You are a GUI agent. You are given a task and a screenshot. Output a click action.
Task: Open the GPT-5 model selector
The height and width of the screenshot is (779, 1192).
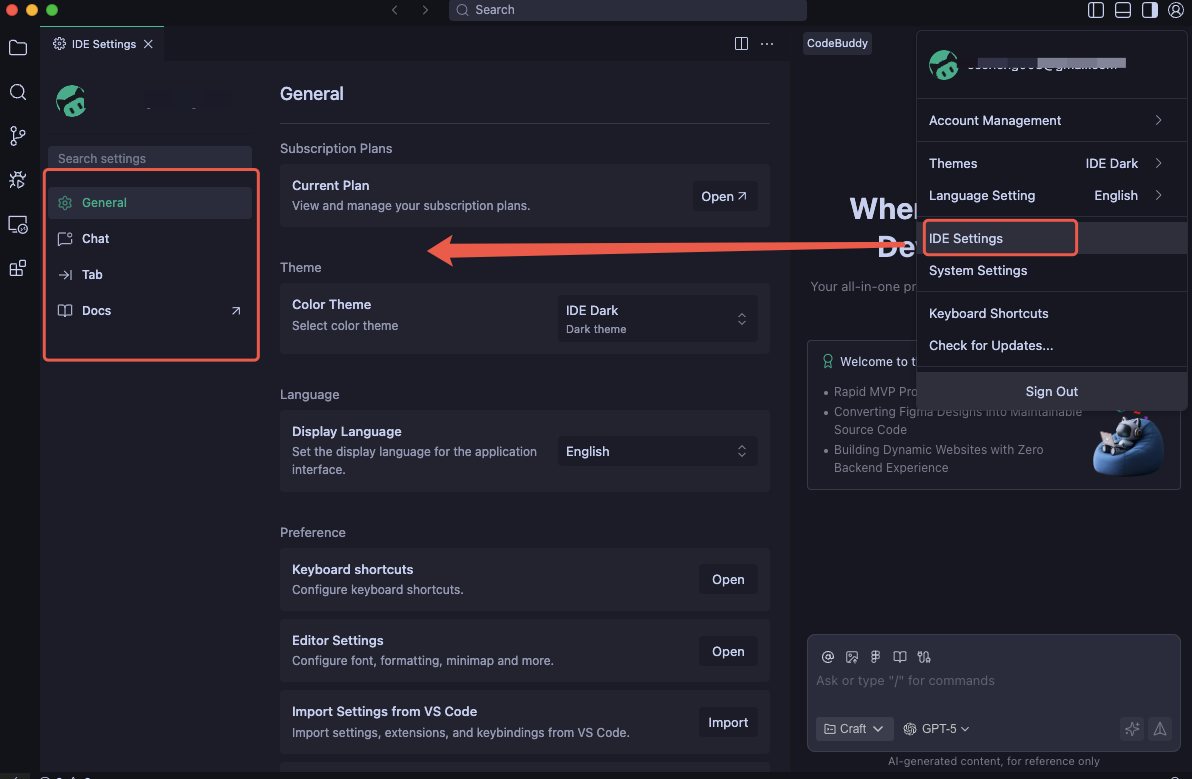click(x=936, y=728)
